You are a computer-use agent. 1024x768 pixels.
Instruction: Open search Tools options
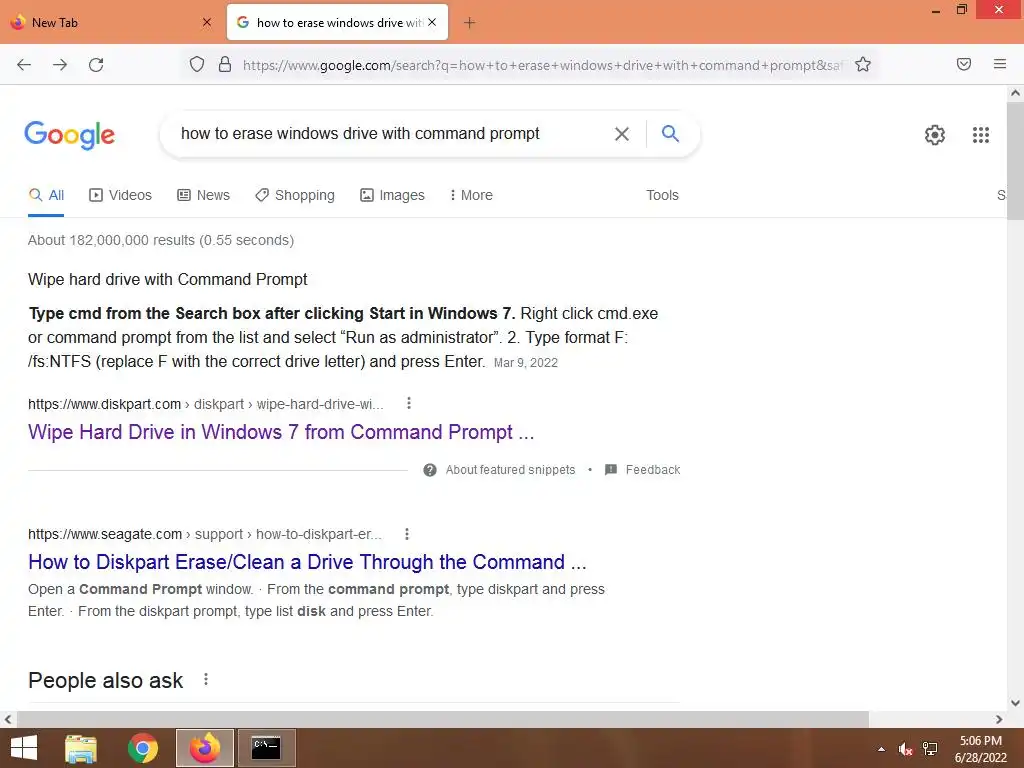[x=662, y=195]
